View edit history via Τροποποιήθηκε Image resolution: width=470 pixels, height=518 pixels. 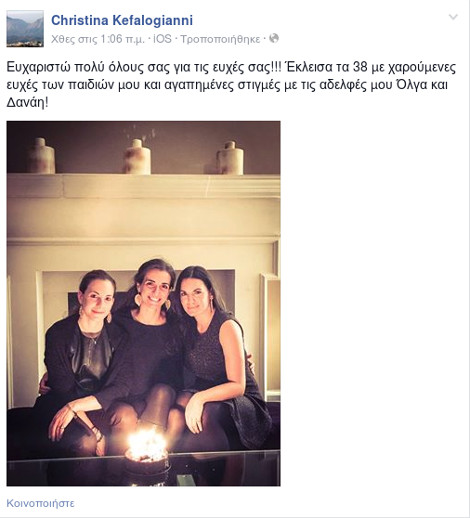coord(220,39)
